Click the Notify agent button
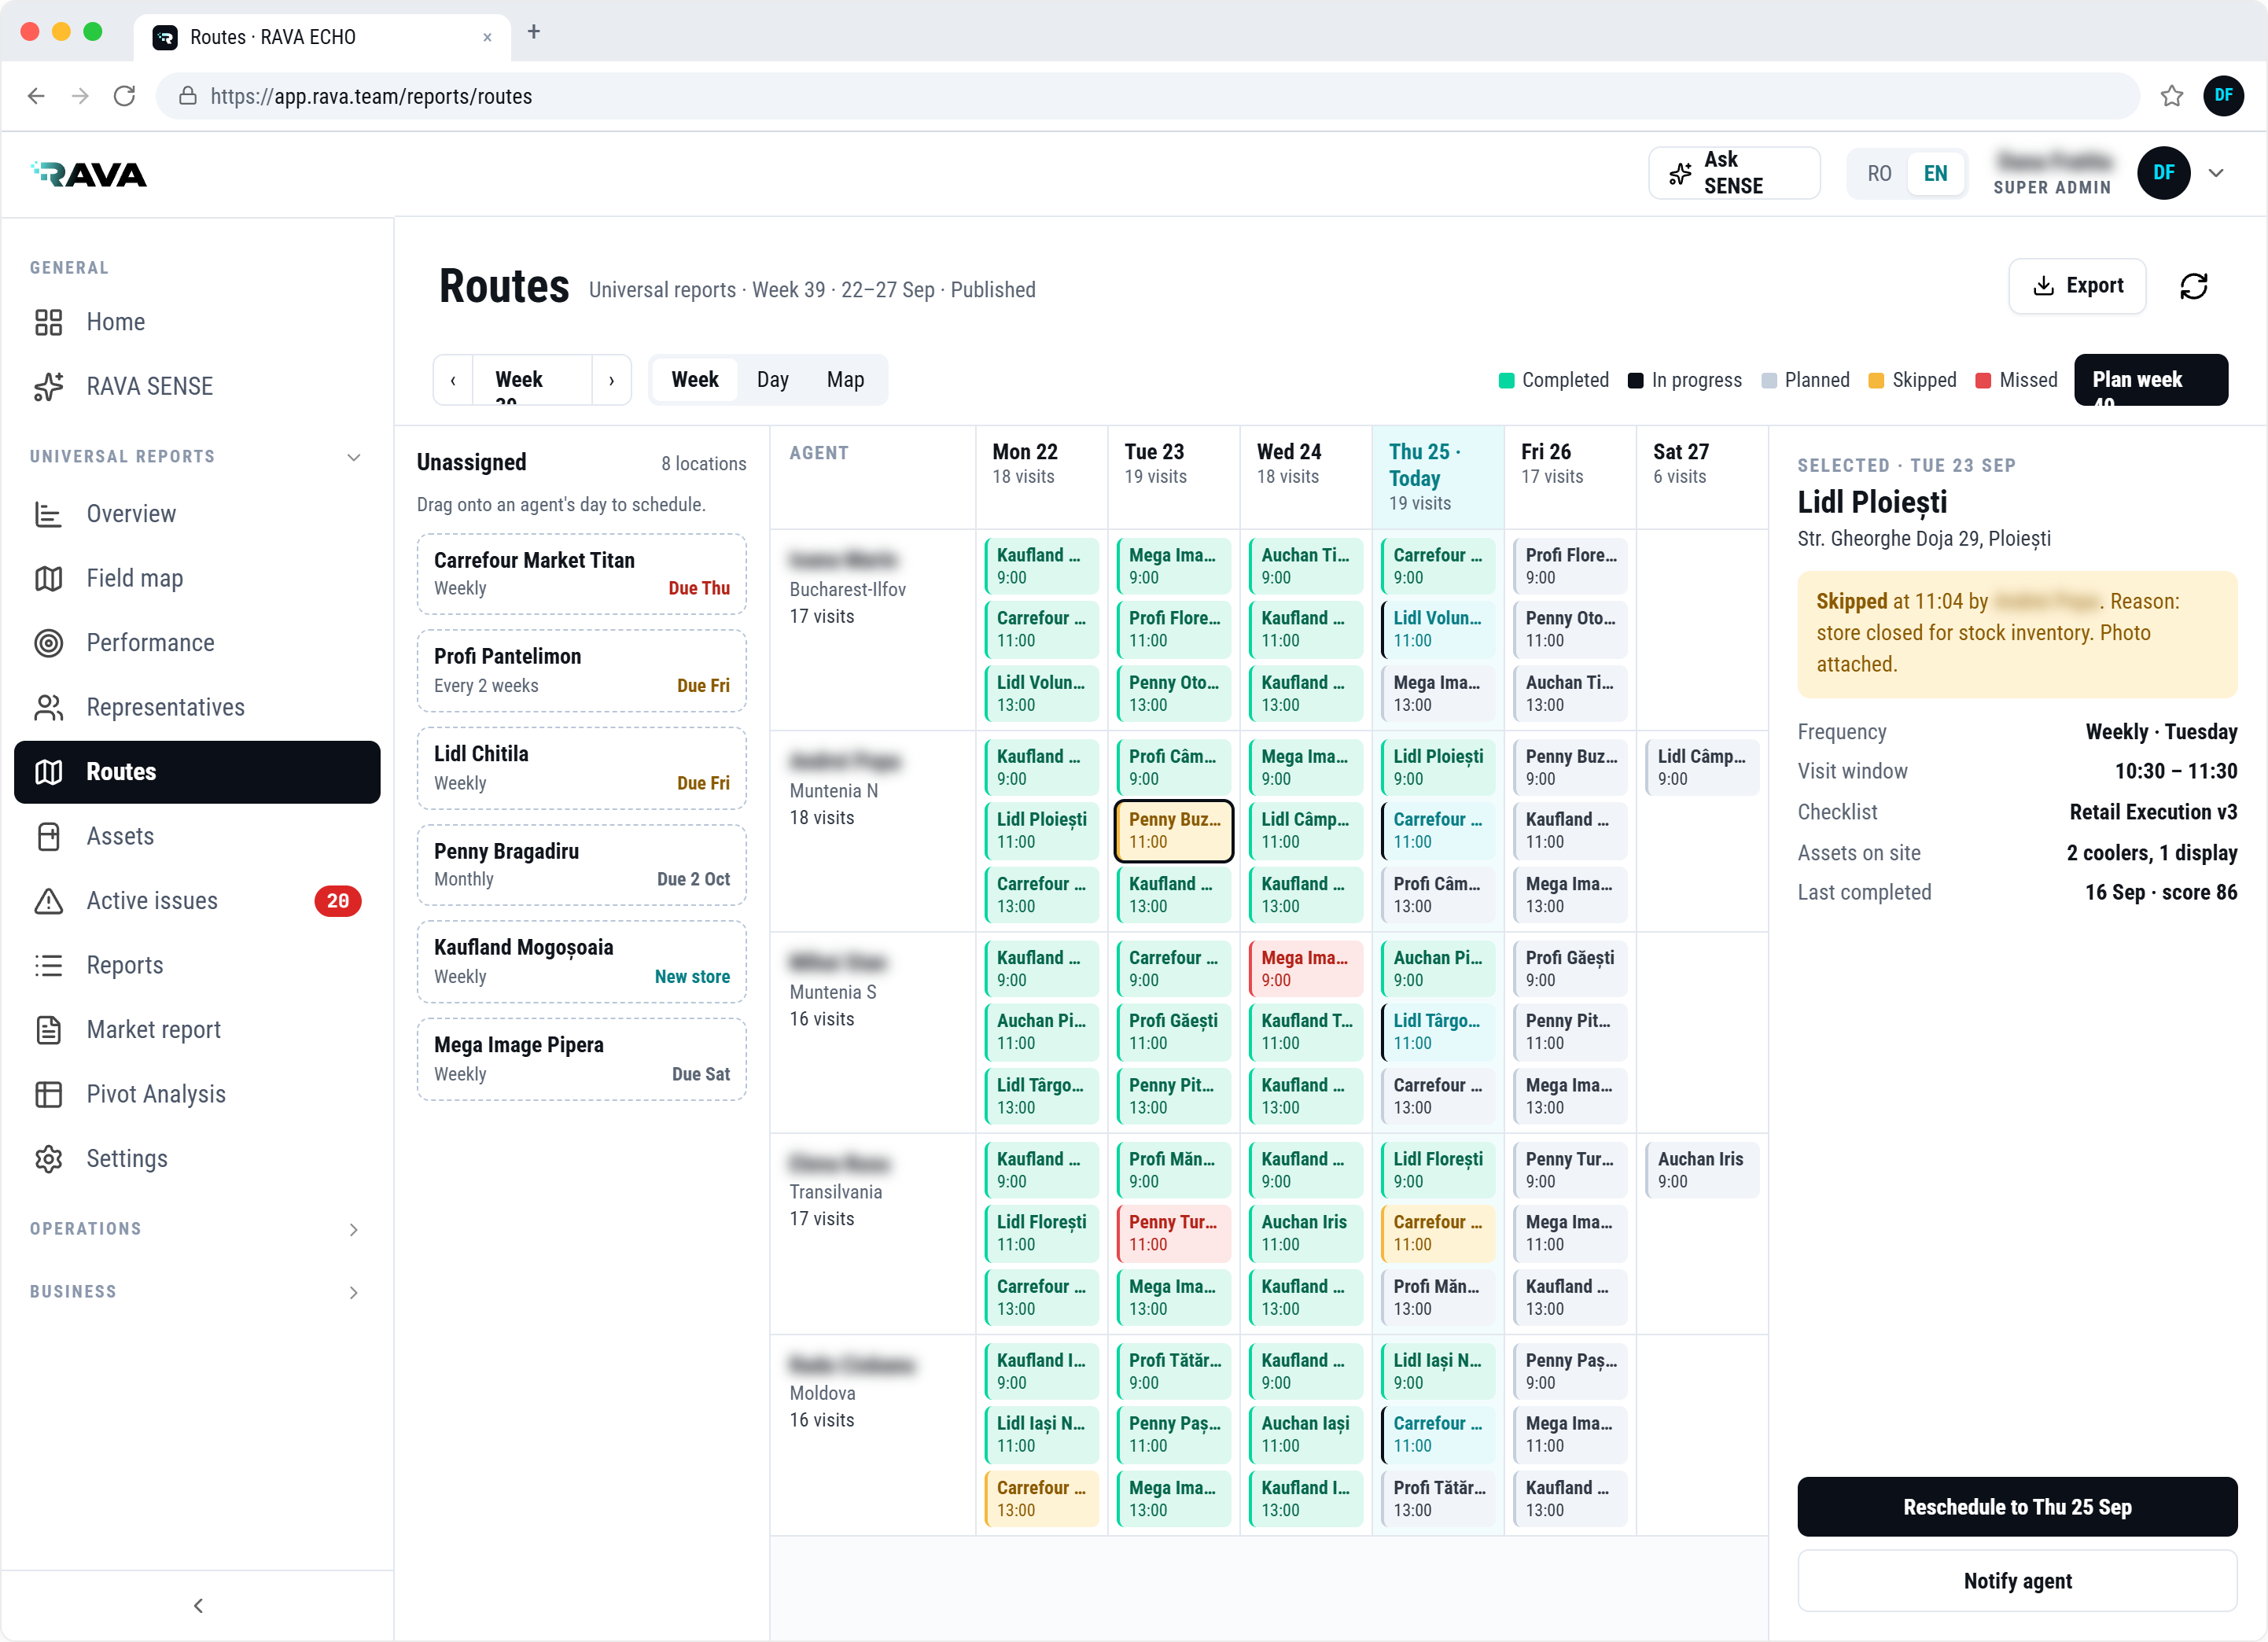Image resolution: width=2268 pixels, height=1642 pixels. [2016, 1580]
